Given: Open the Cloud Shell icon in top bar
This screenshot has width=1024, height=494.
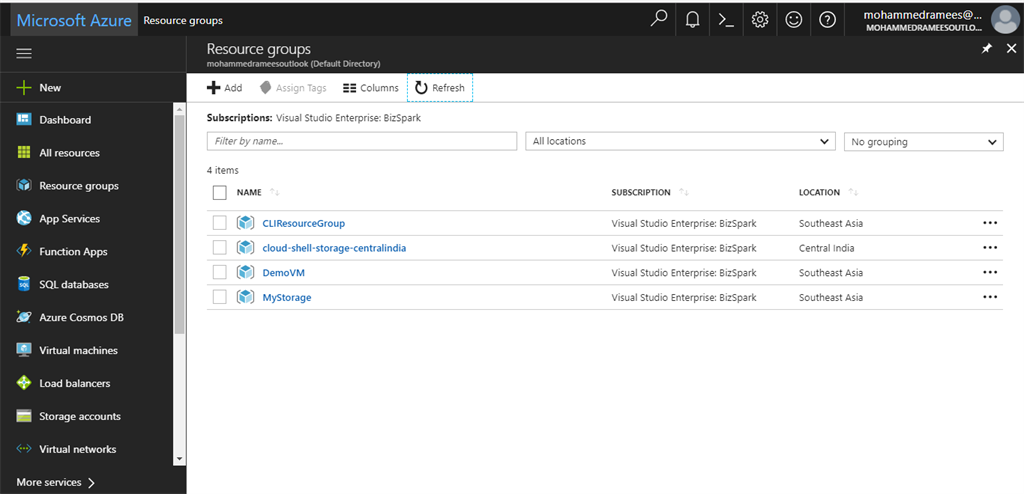Looking at the screenshot, I should pyautogui.click(x=726, y=20).
